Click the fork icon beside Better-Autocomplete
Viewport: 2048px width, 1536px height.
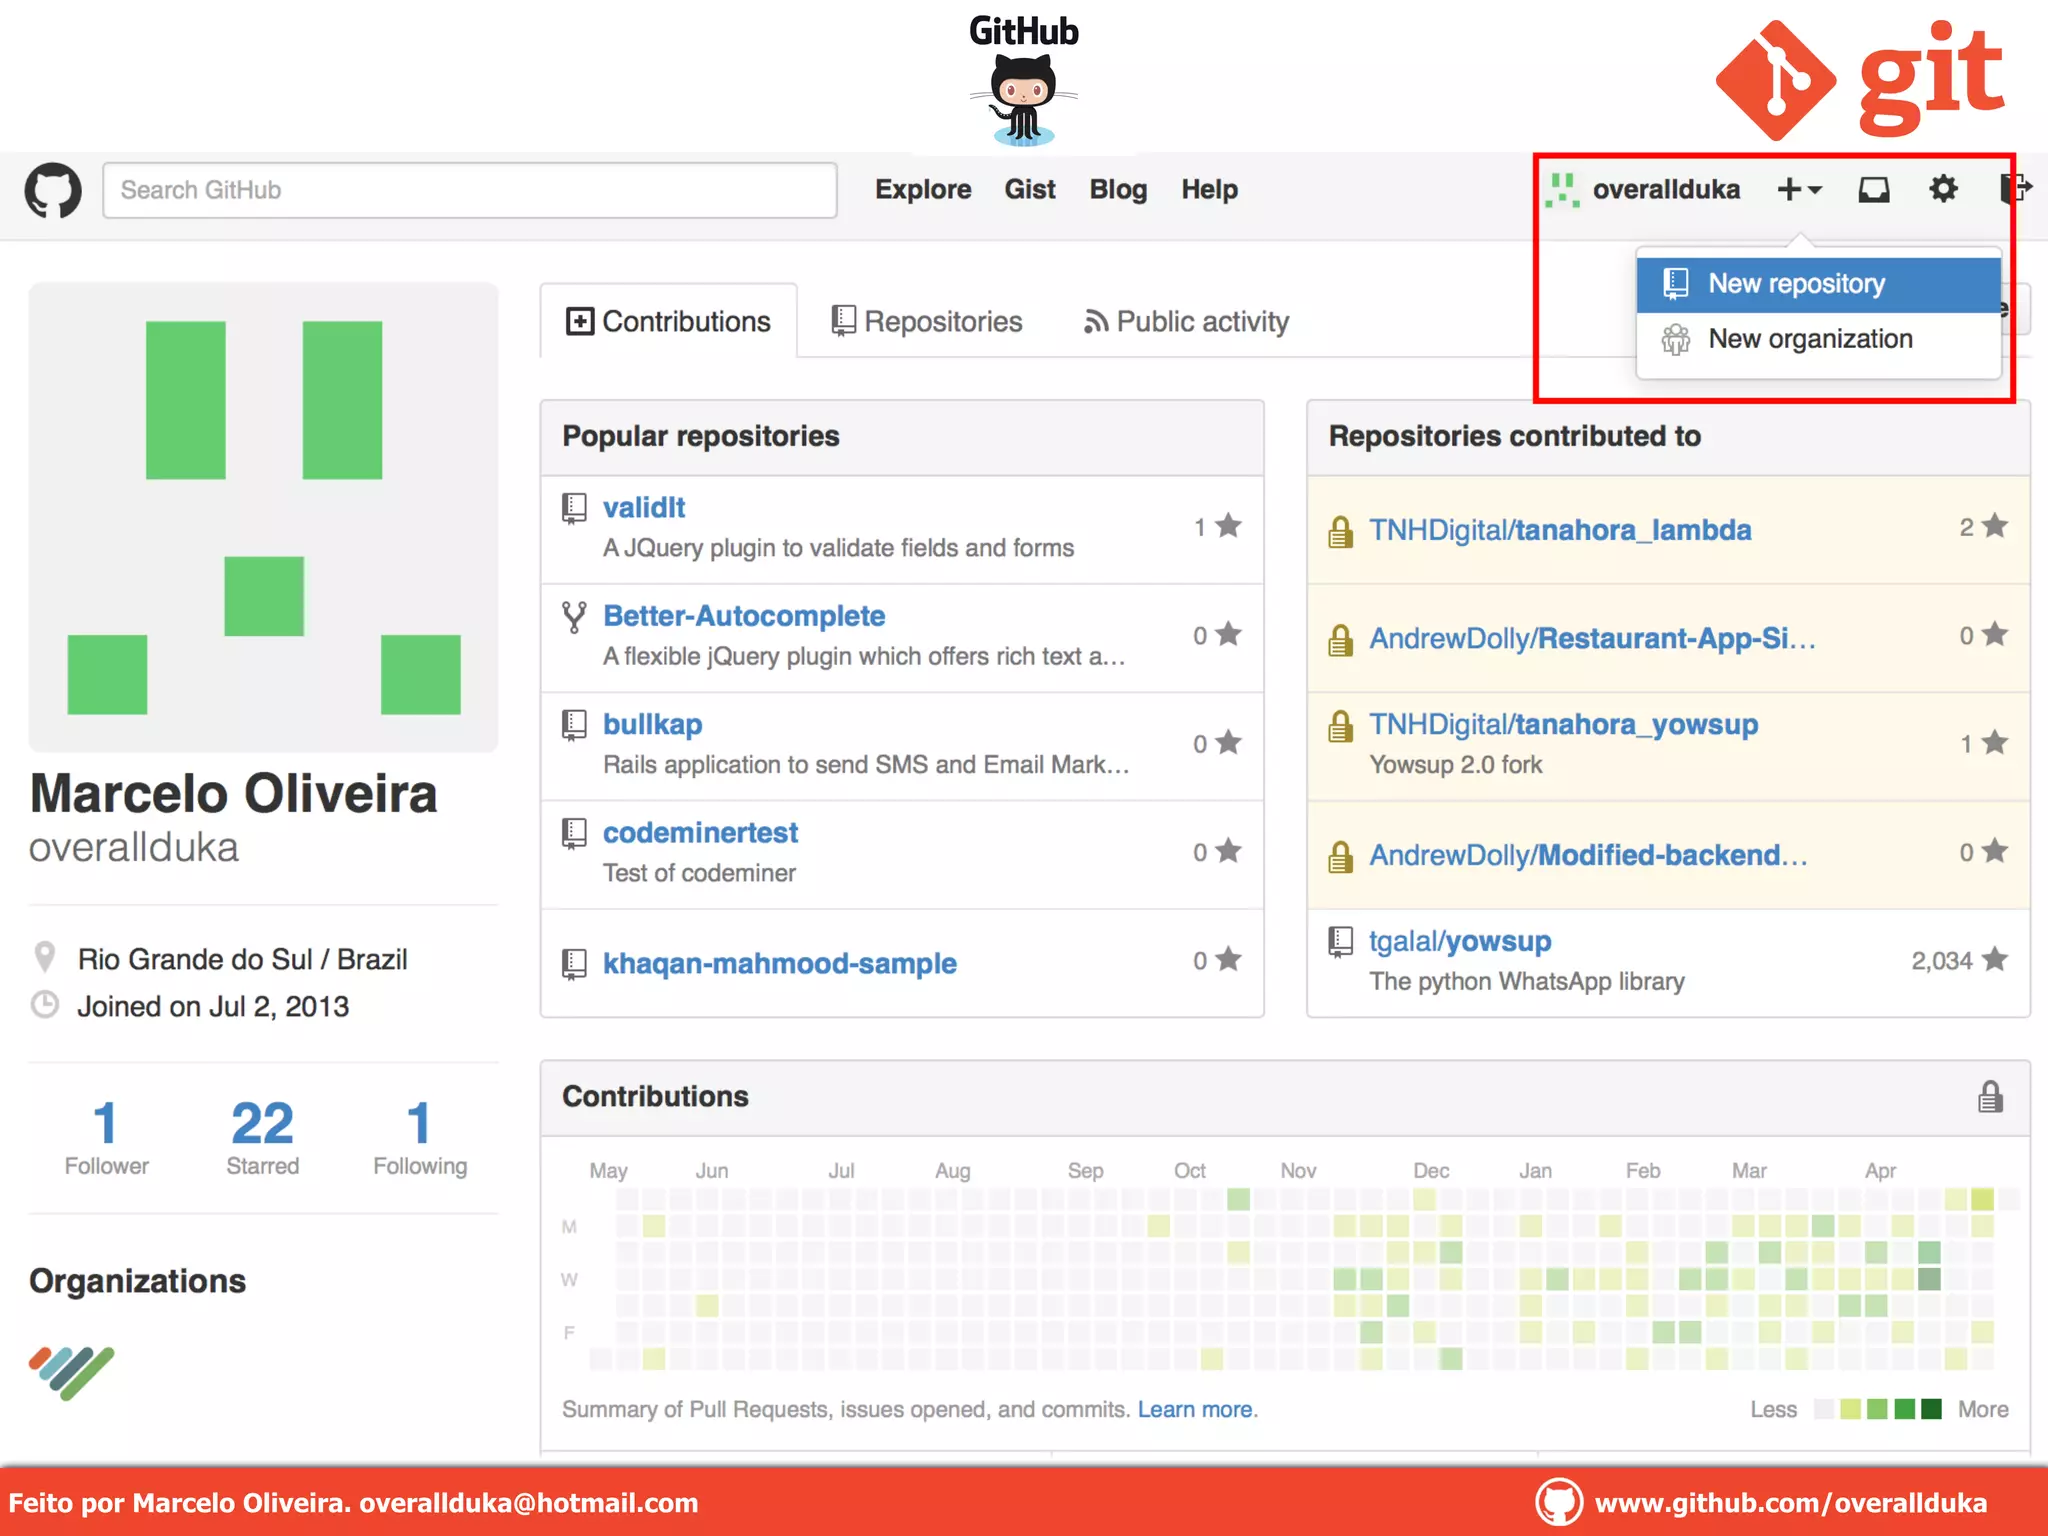(574, 617)
